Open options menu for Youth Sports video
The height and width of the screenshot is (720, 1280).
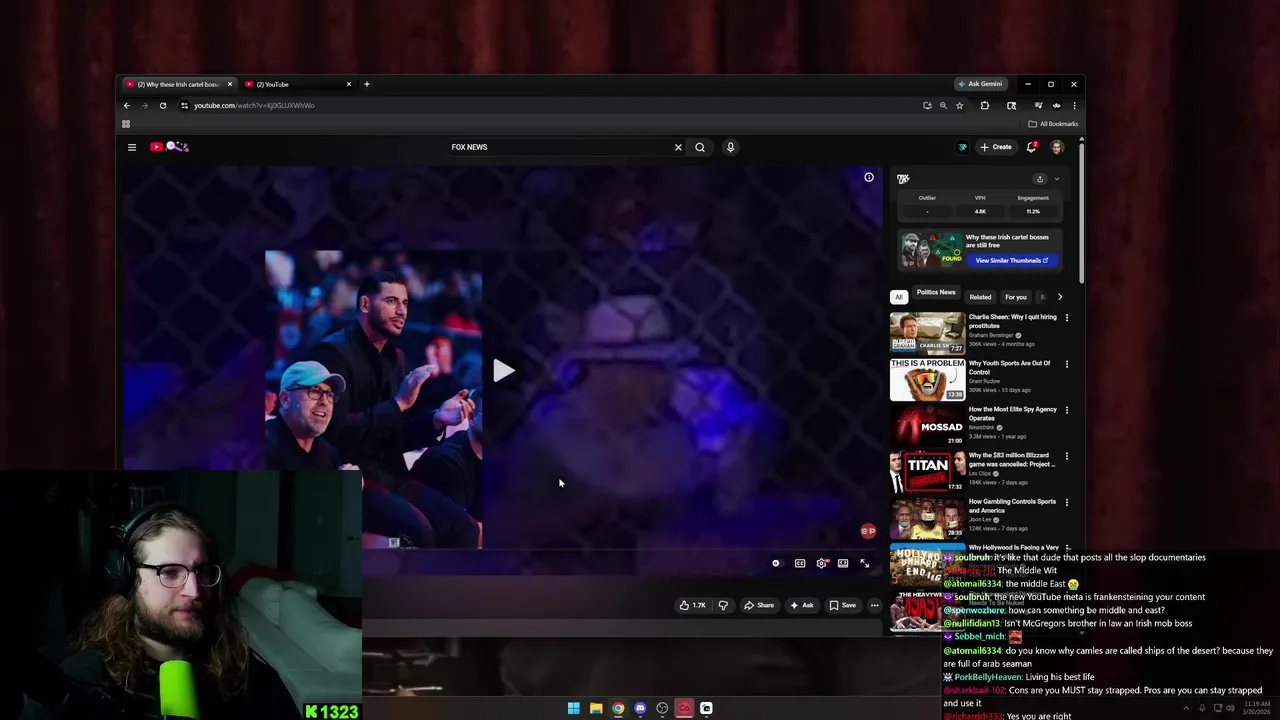[1067, 364]
